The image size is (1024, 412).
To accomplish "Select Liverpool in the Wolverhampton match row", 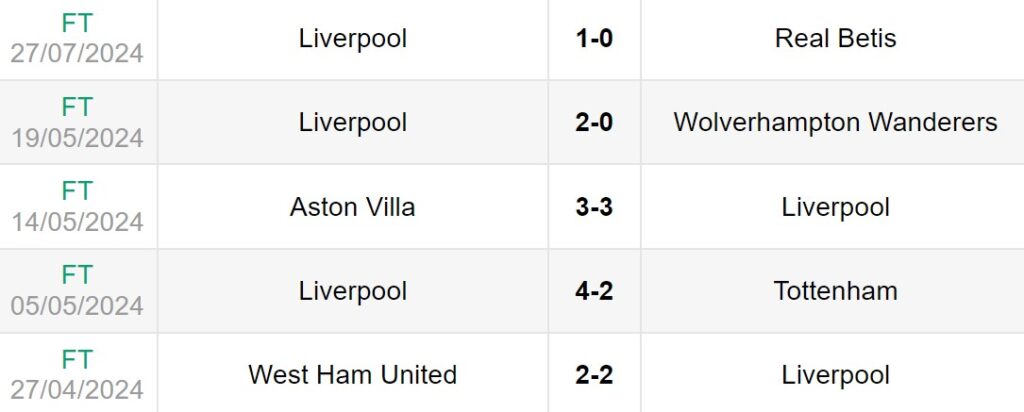I will (x=352, y=123).
